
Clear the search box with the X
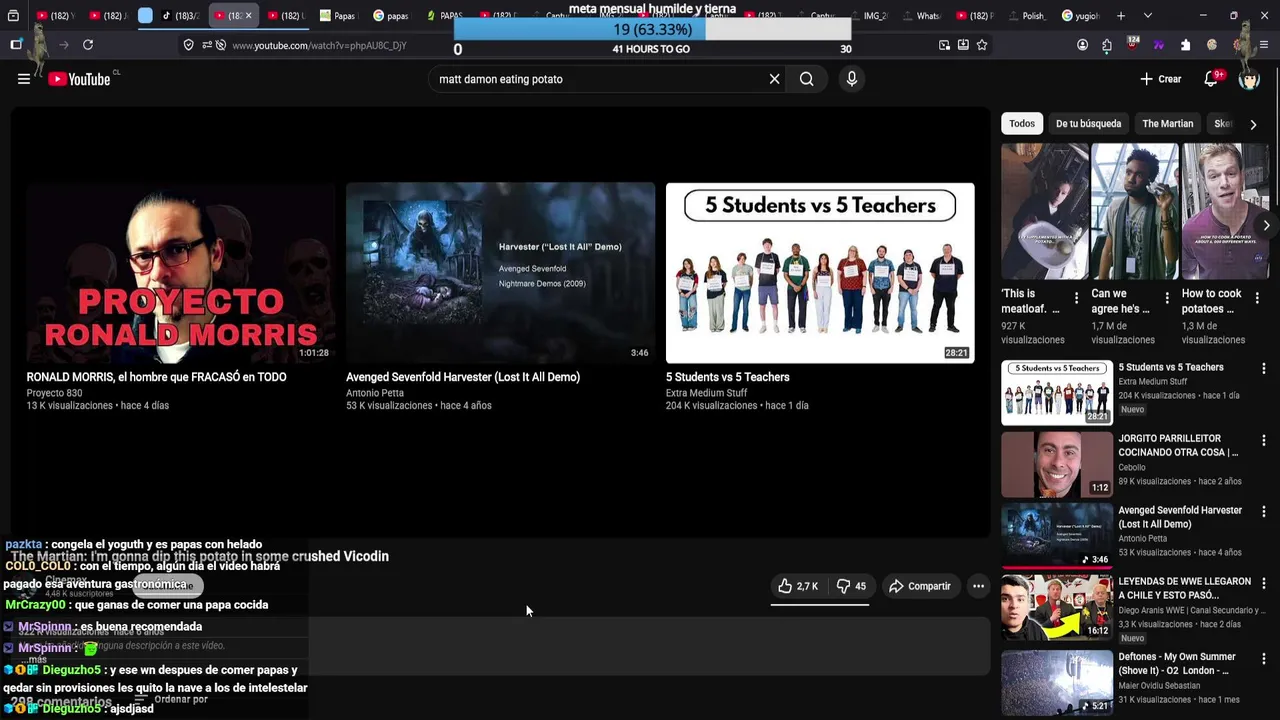pyautogui.click(x=774, y=79)
